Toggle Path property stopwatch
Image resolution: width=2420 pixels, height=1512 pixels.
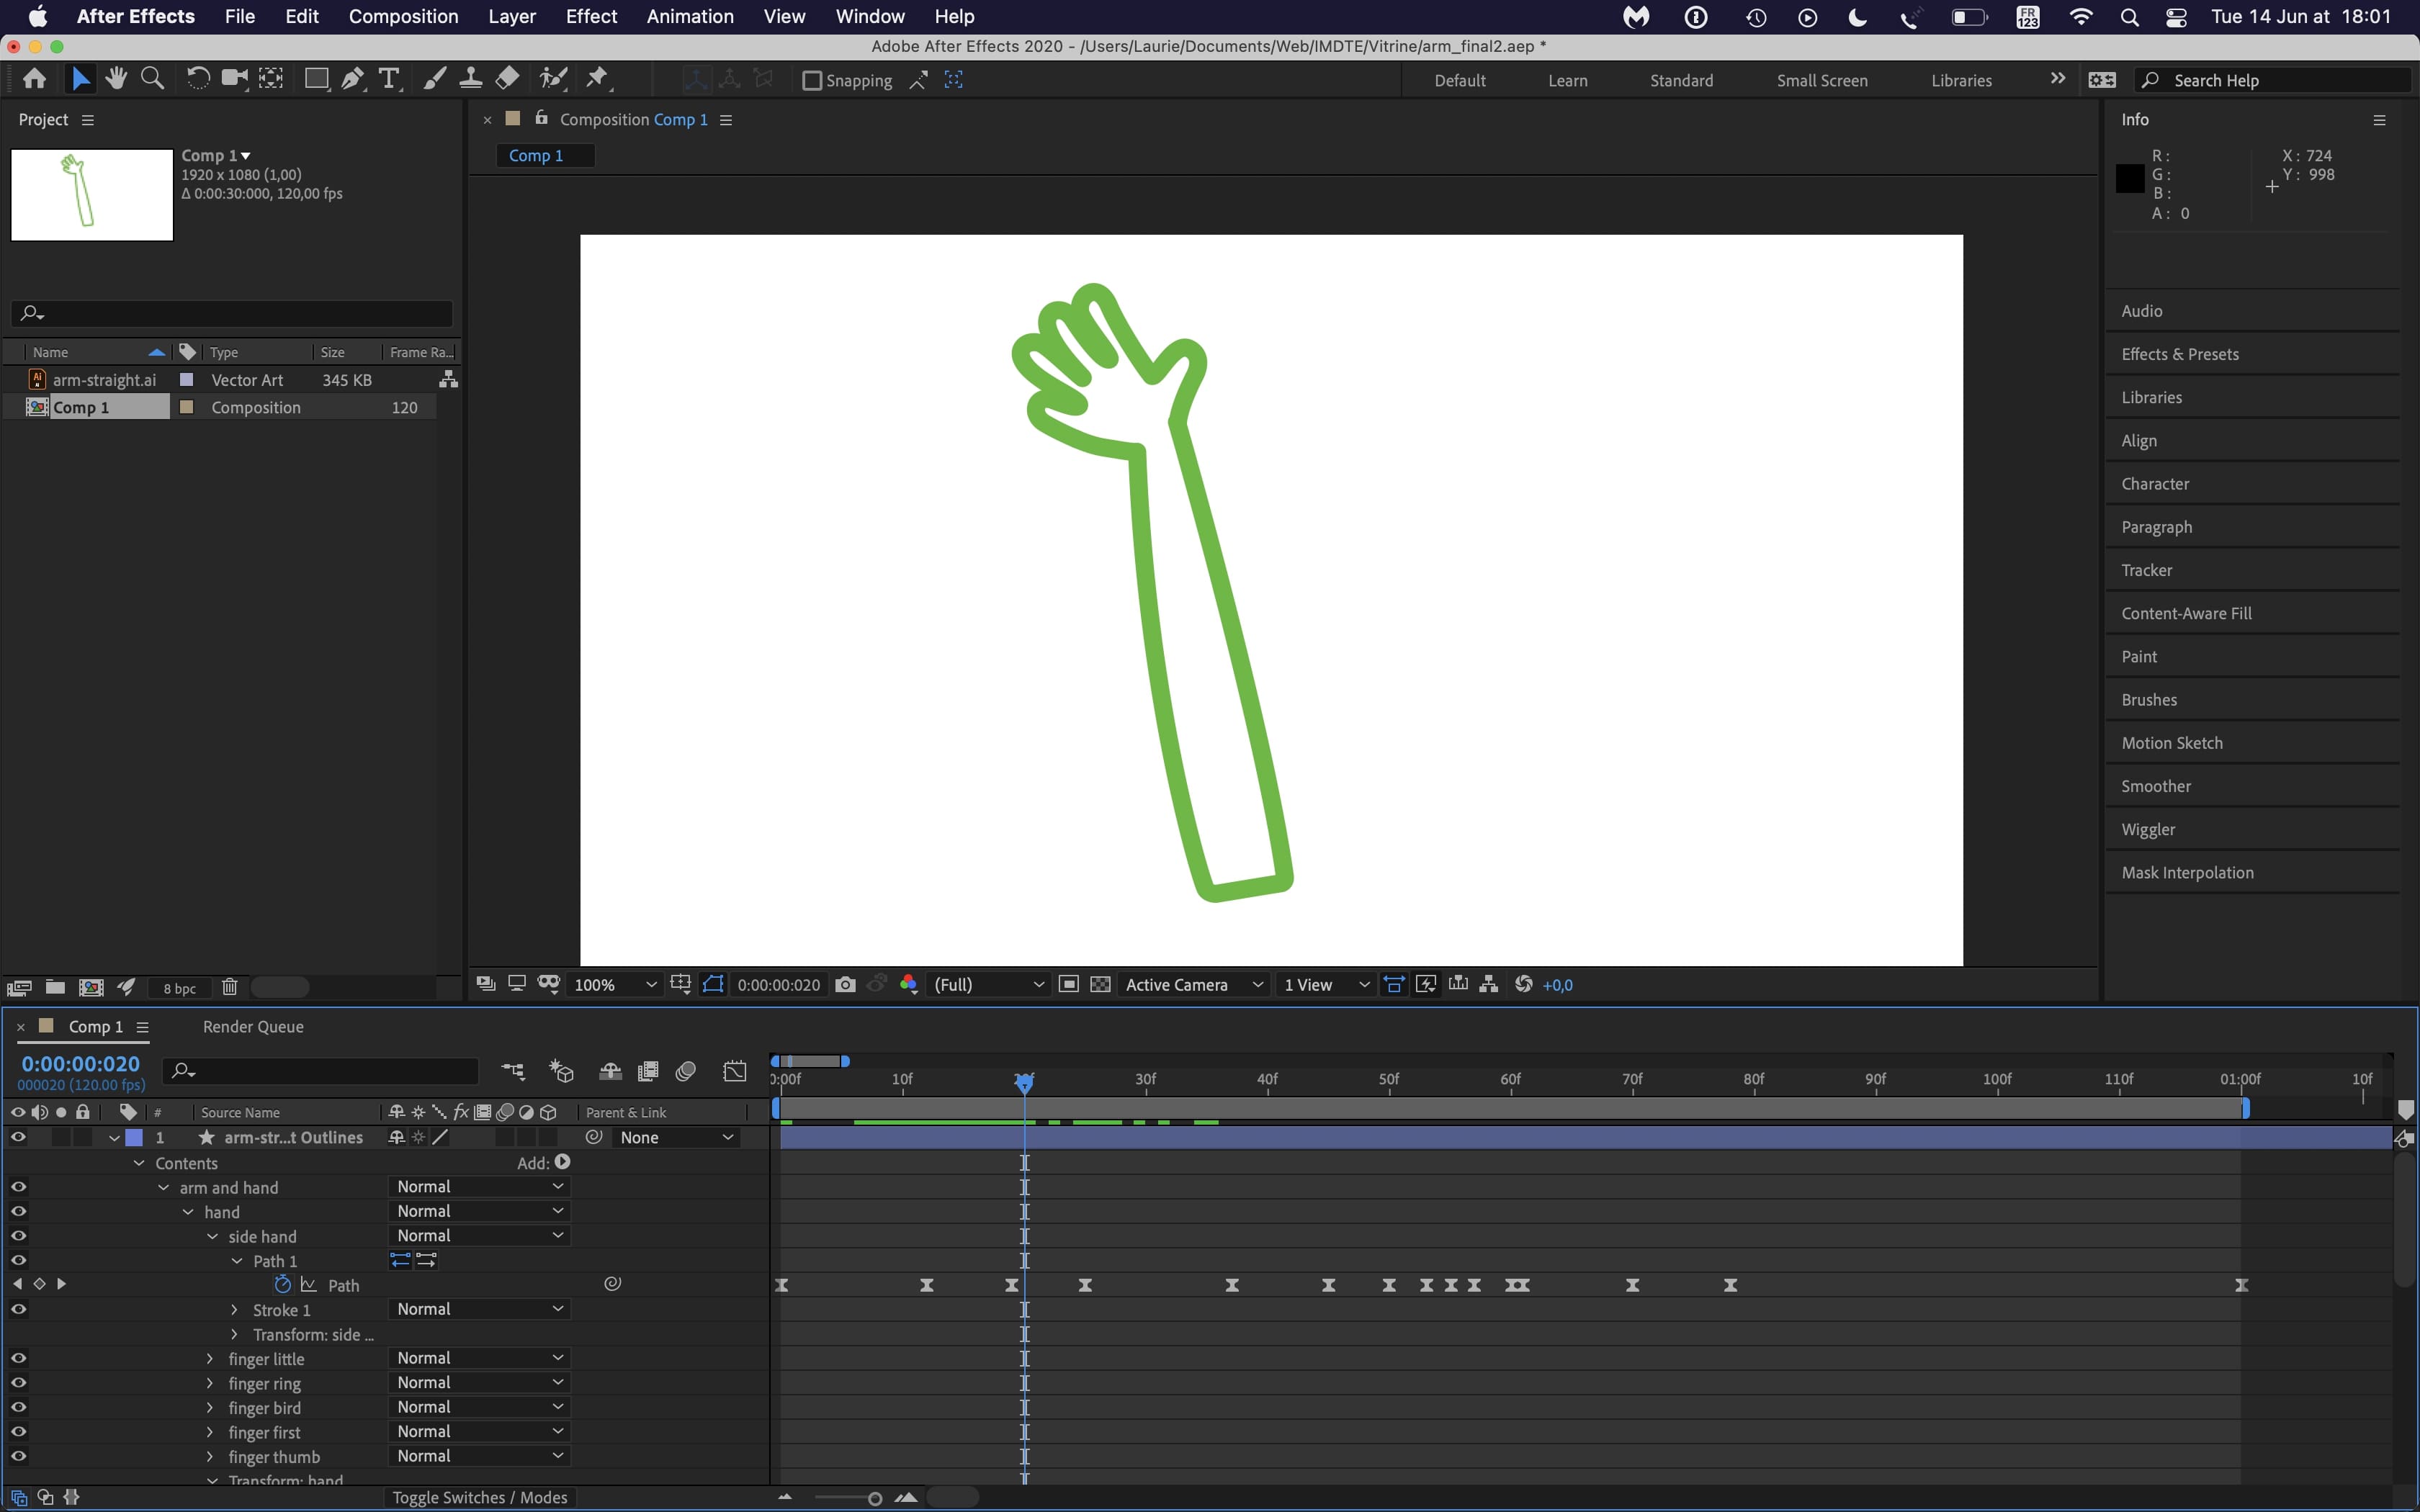click(x=282, y=1284)
